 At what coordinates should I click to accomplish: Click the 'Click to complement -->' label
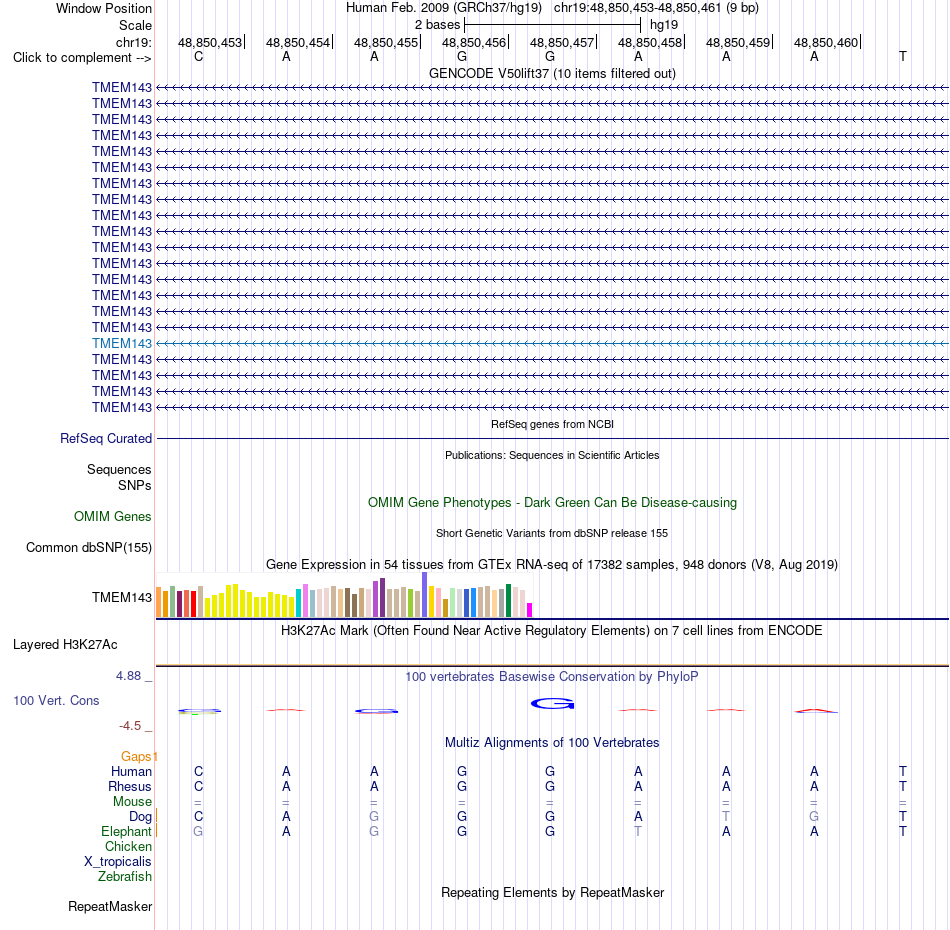82,58
